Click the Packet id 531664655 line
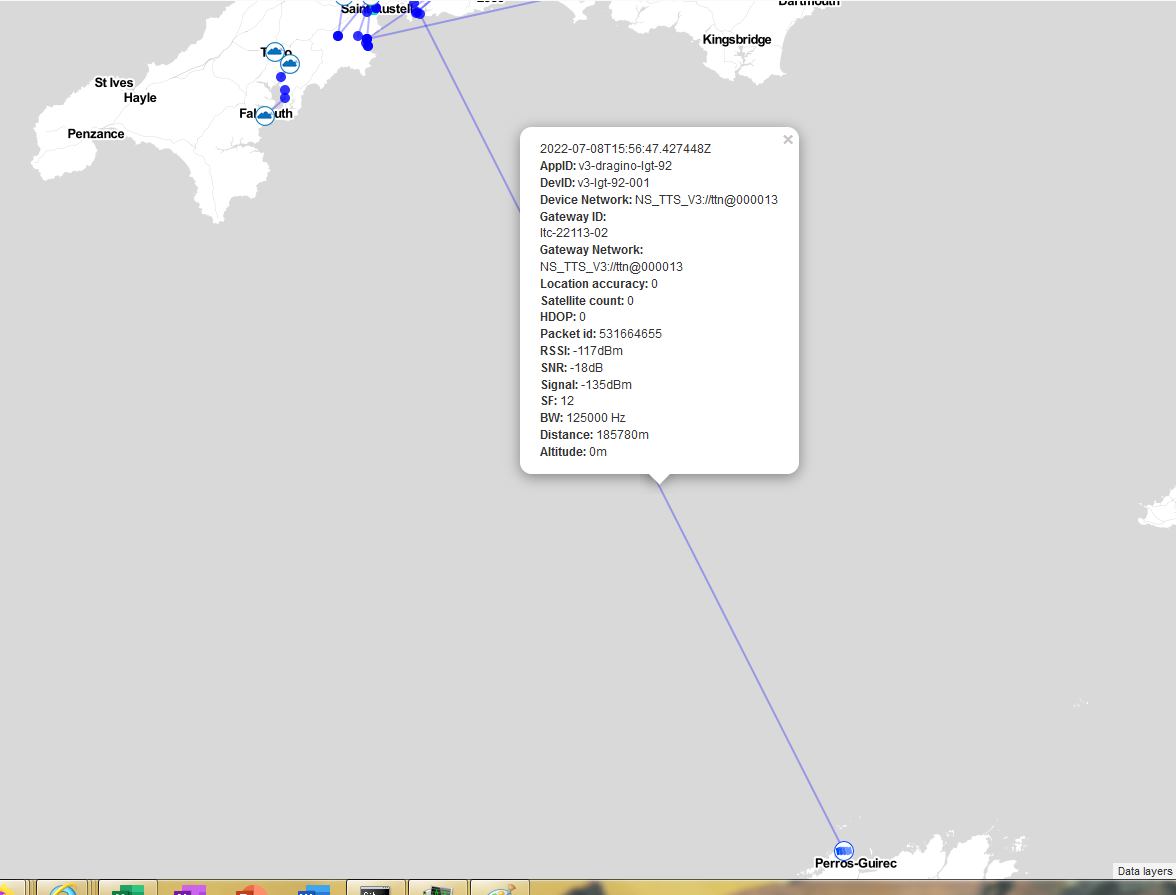The width and height of the screenshot is (1176, 895). pos(601,334)
